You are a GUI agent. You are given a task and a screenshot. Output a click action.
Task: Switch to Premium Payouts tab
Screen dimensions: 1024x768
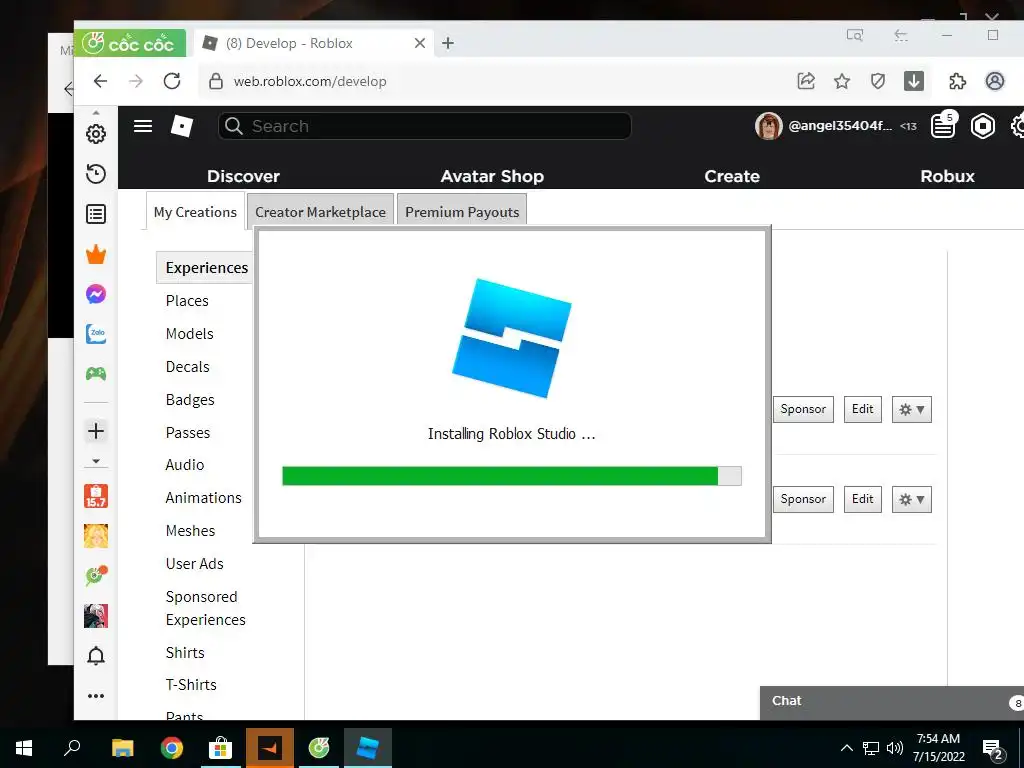pyautogui.click(x=462, y=212)
